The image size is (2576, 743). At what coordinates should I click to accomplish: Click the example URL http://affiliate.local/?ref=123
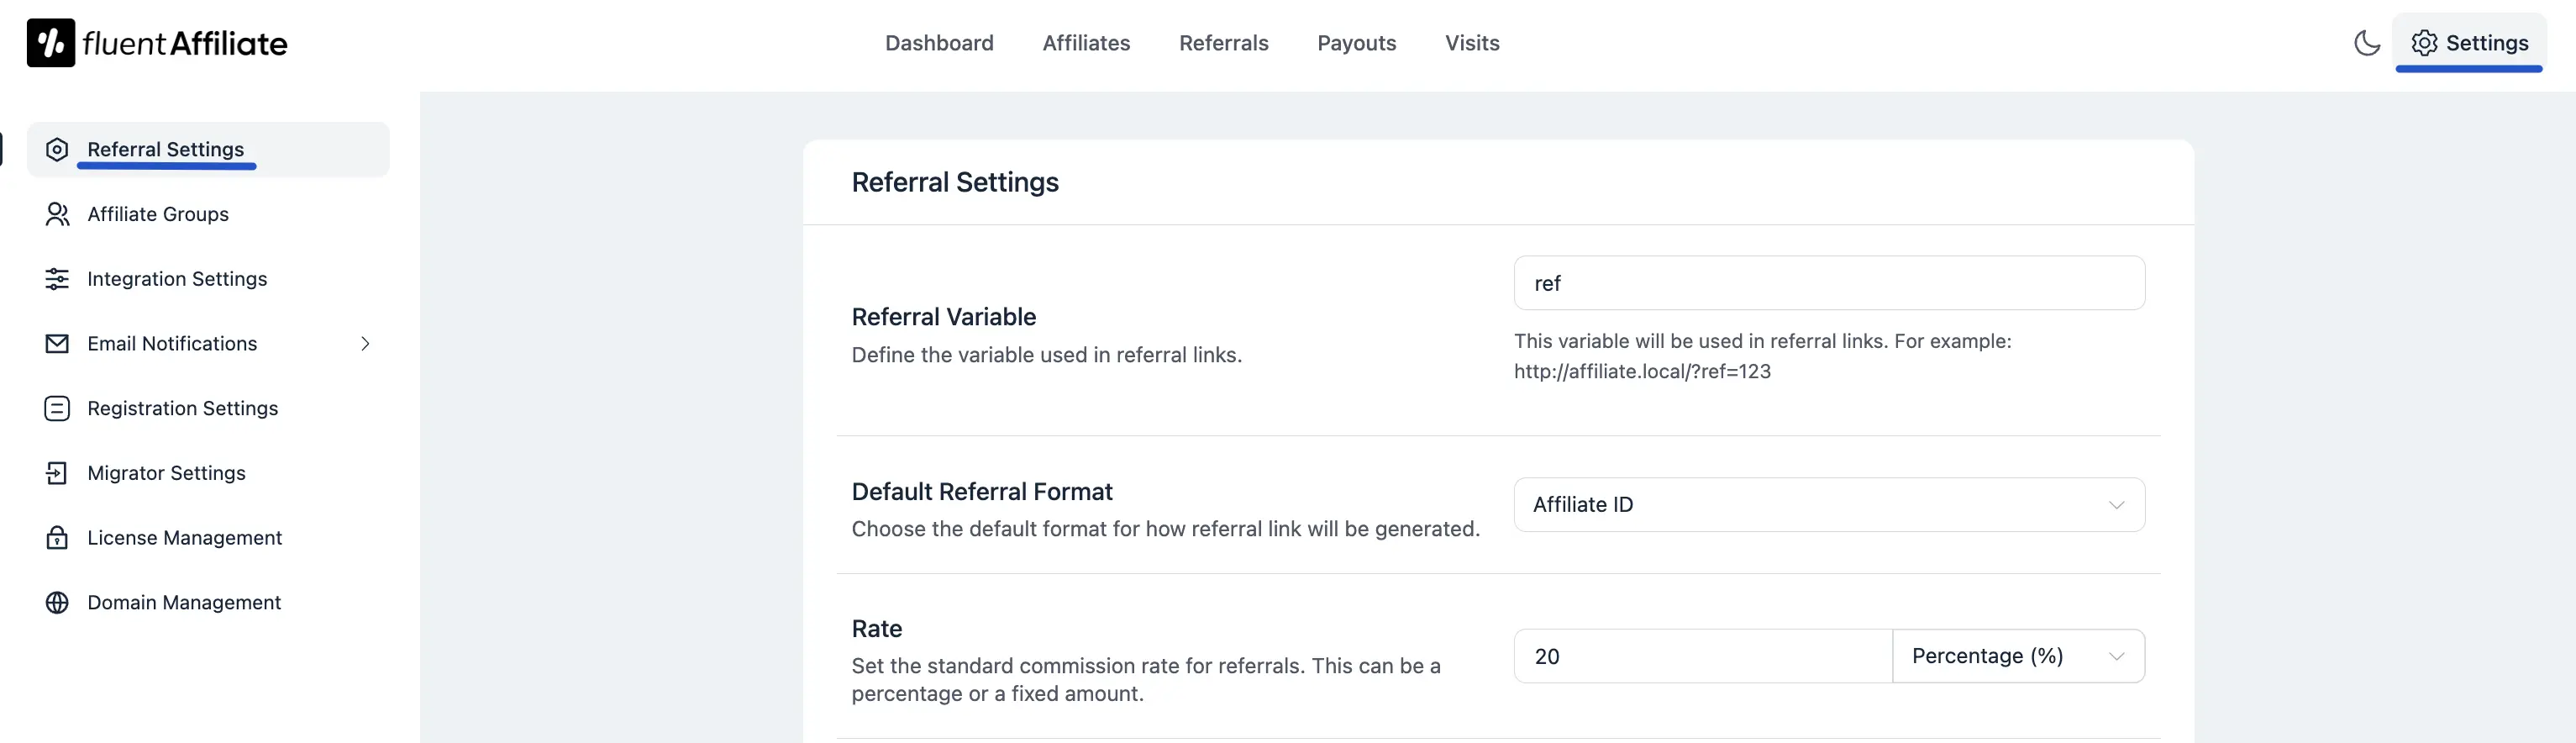click(x=1641, y=372)
